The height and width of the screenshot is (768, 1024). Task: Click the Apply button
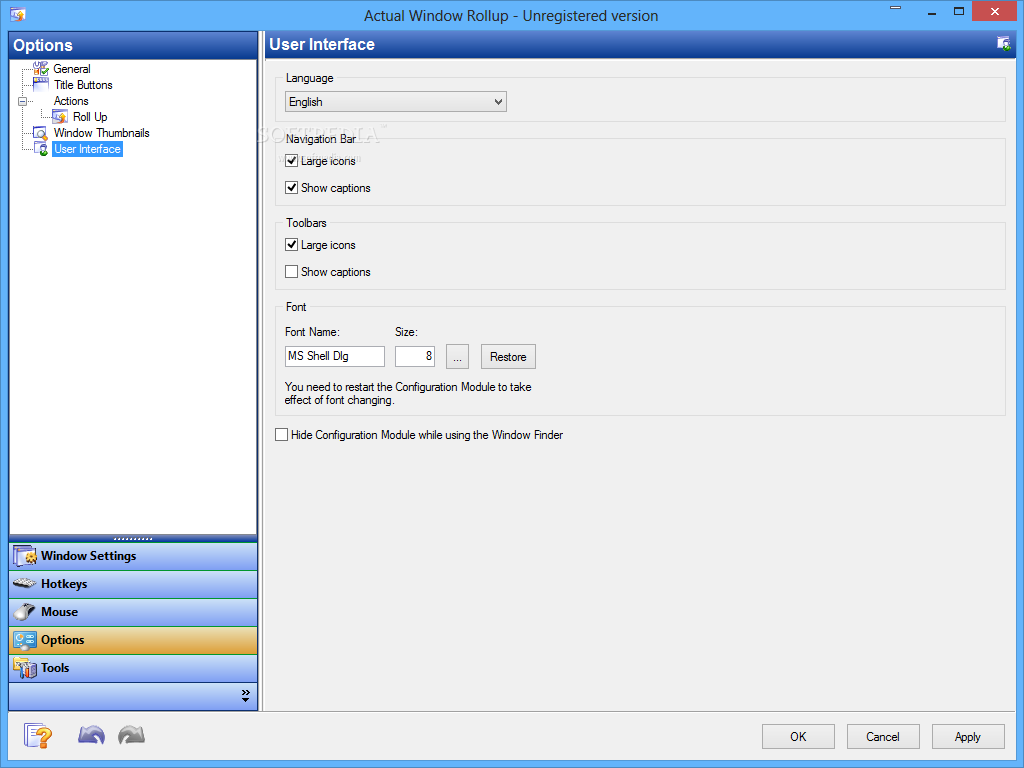click(x=968, y=737)
